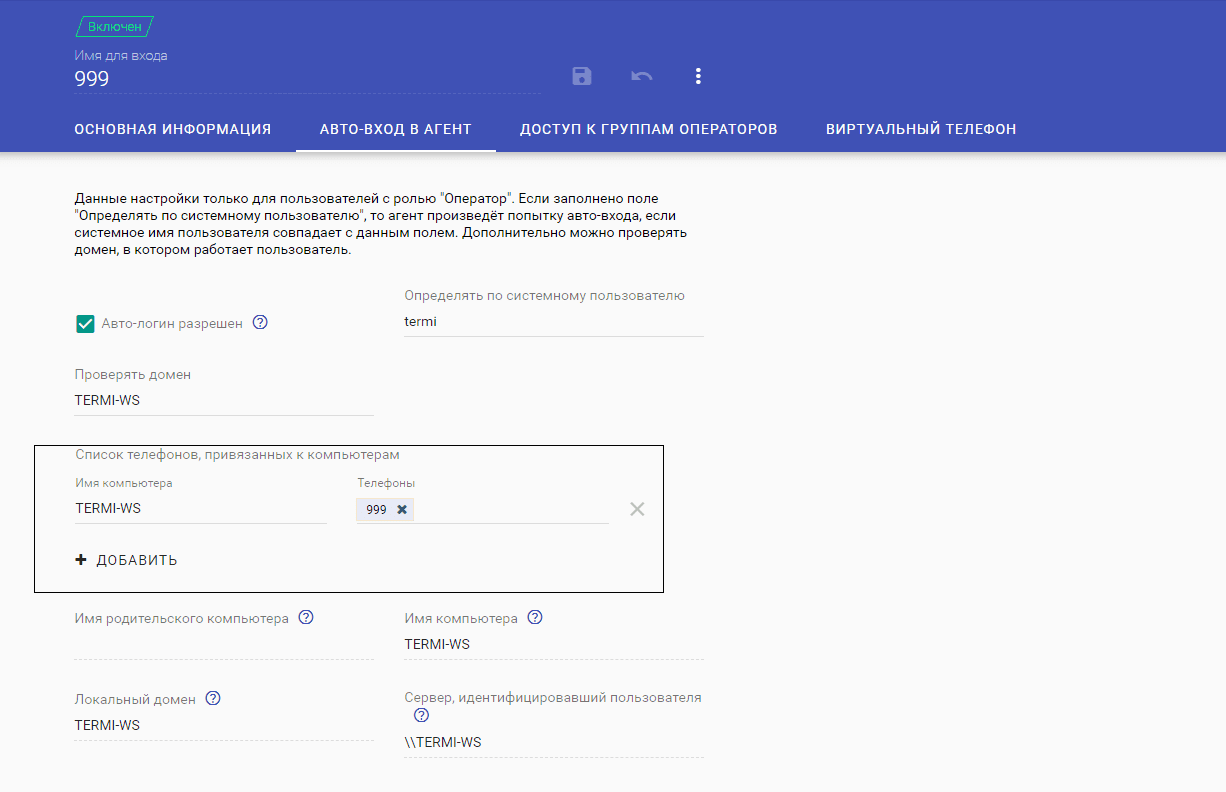Viewport: 1226px width, 792px height.
Task: Click the Имя для входа field 999
Action: pos(308,79)
